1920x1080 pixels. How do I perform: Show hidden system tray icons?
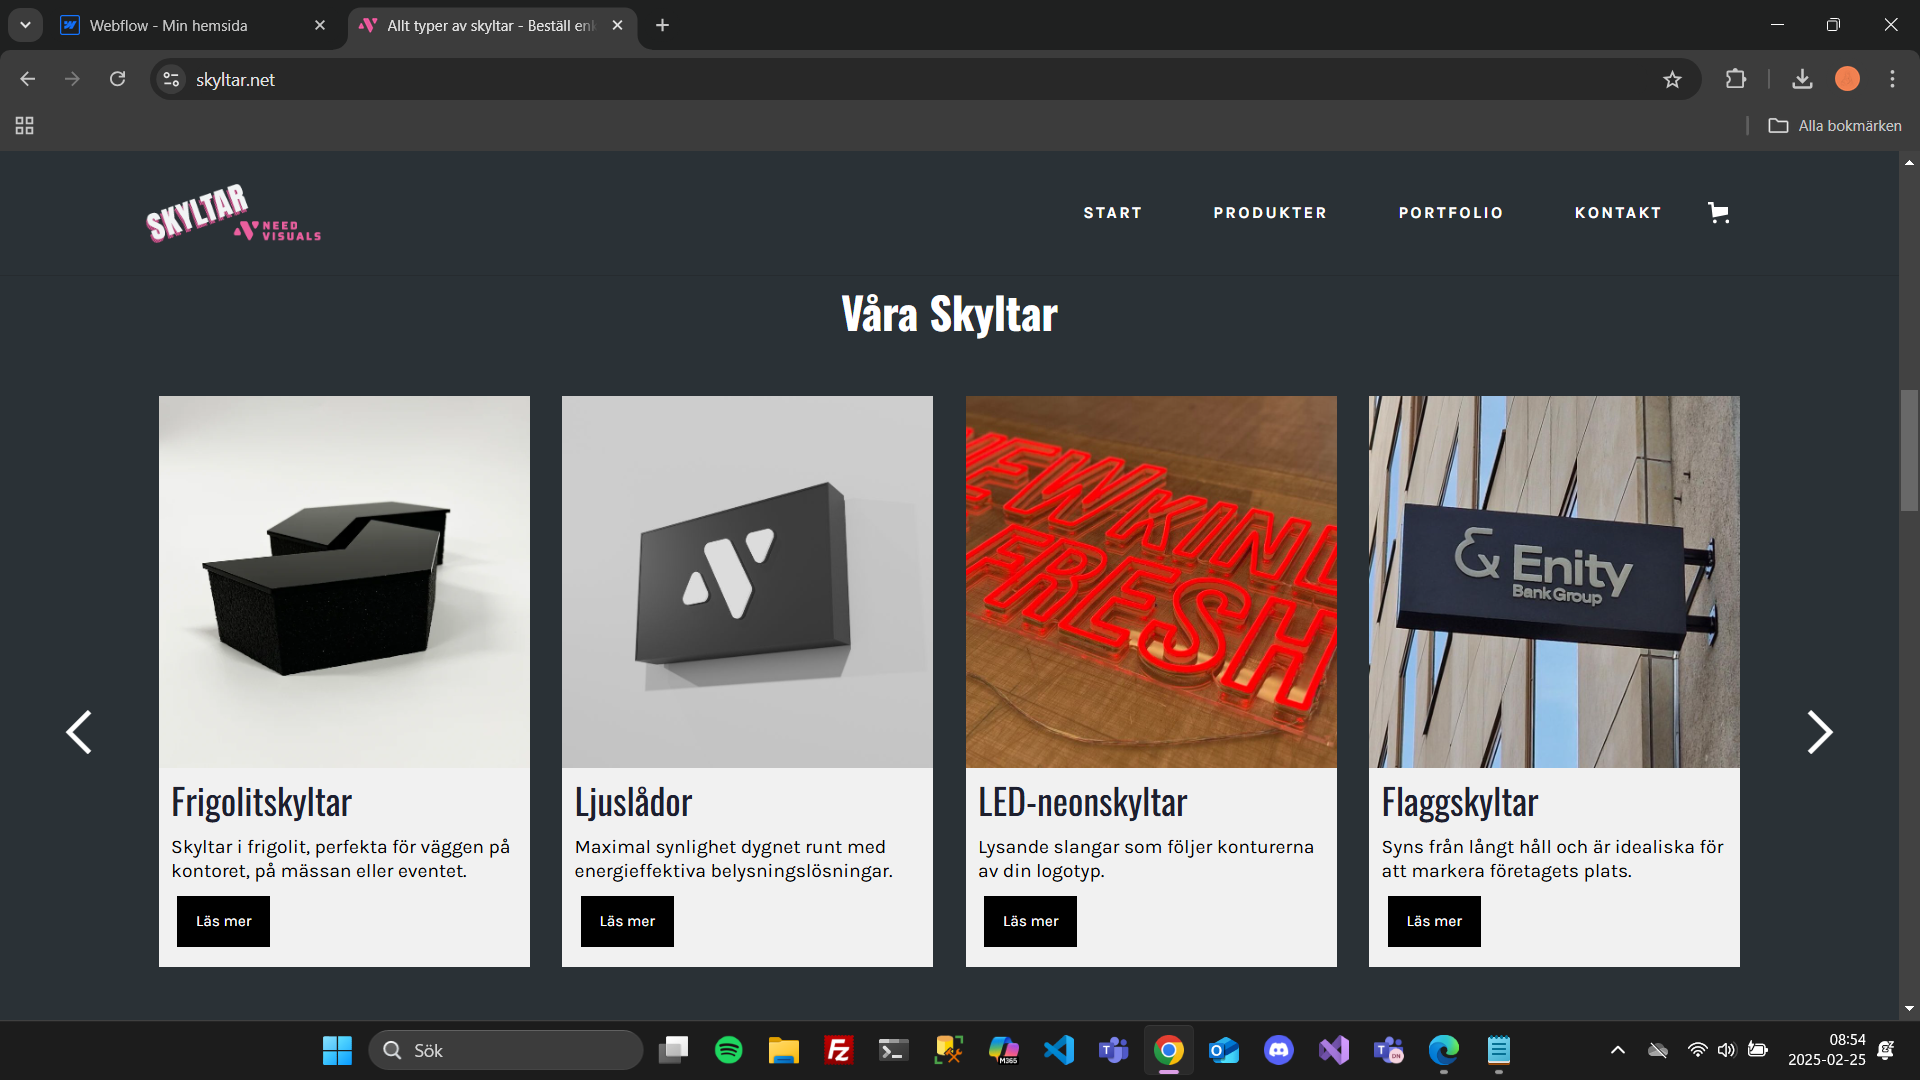pos(1617,1050)
